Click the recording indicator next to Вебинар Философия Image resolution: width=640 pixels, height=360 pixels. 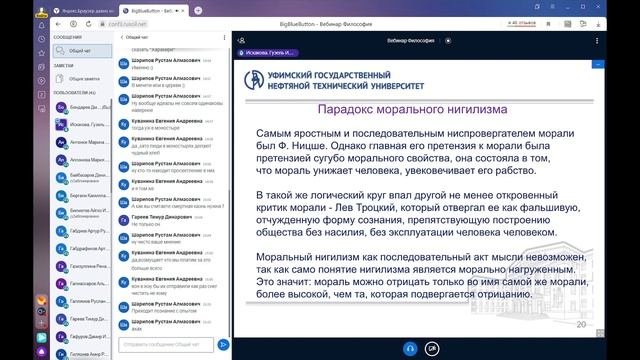[448, 40]
